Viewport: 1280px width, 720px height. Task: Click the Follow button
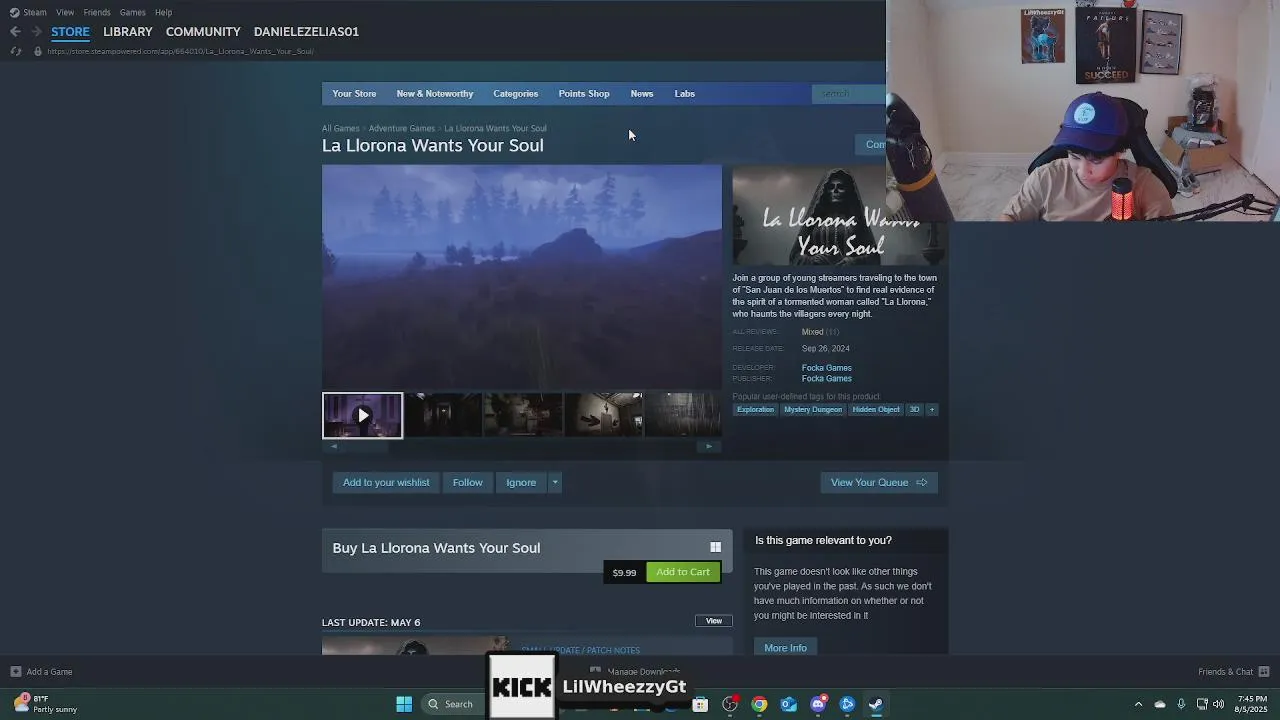[467, 483]
